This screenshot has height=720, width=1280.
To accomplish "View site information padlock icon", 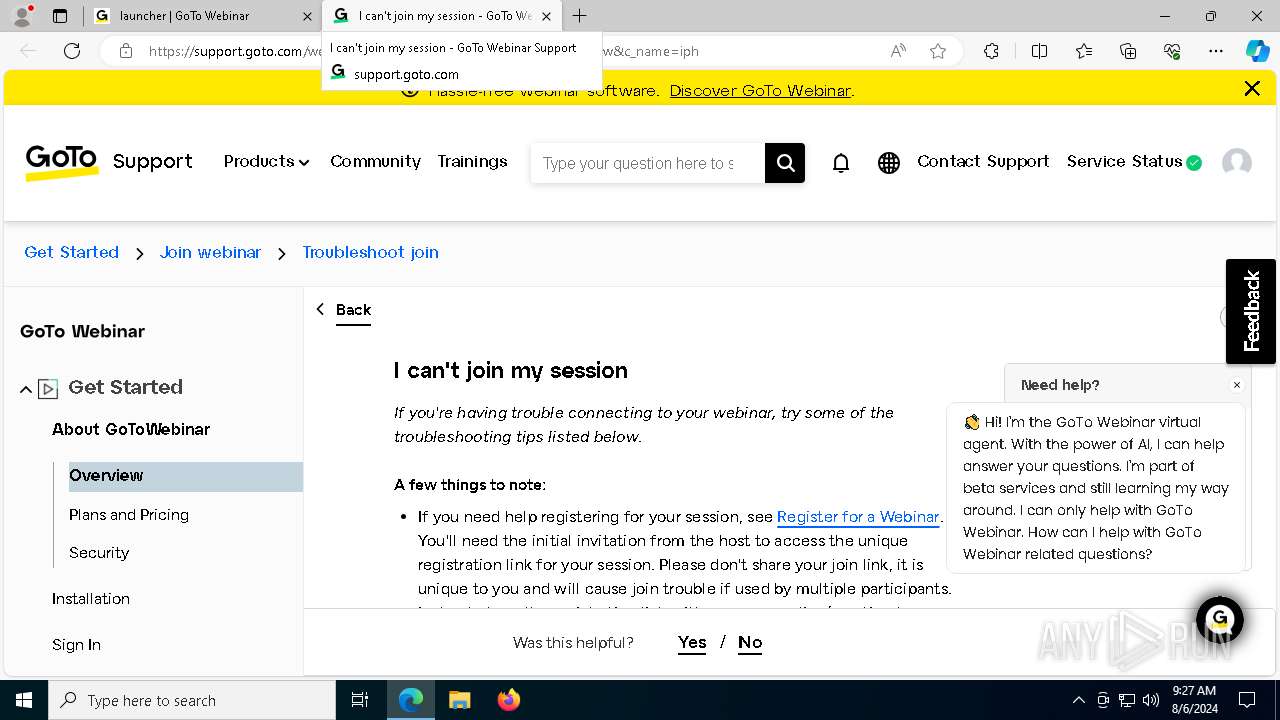I will [126, 51].
